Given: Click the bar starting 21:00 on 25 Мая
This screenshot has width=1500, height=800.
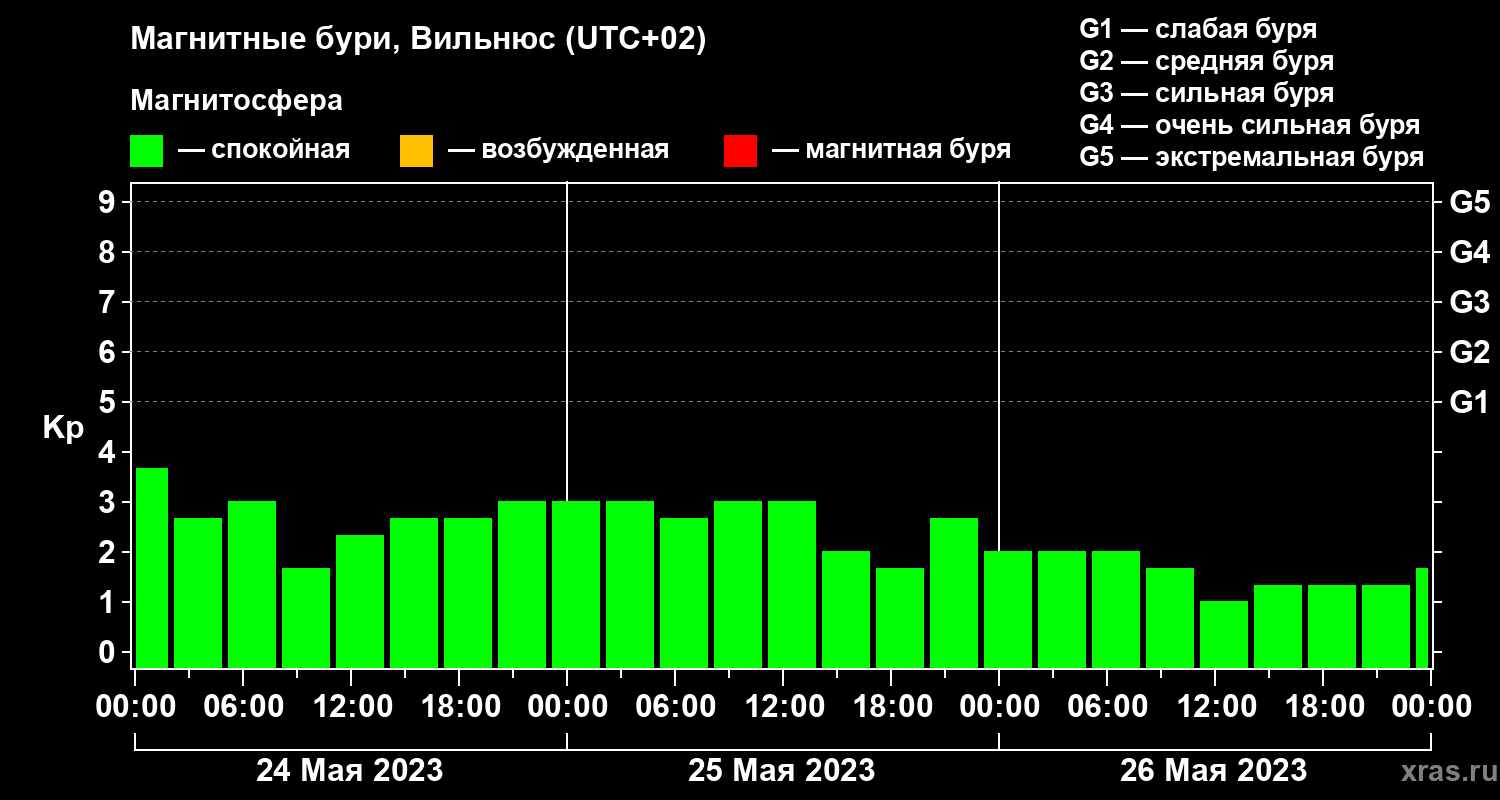Looking at the screenshot, I should (954, 593).
